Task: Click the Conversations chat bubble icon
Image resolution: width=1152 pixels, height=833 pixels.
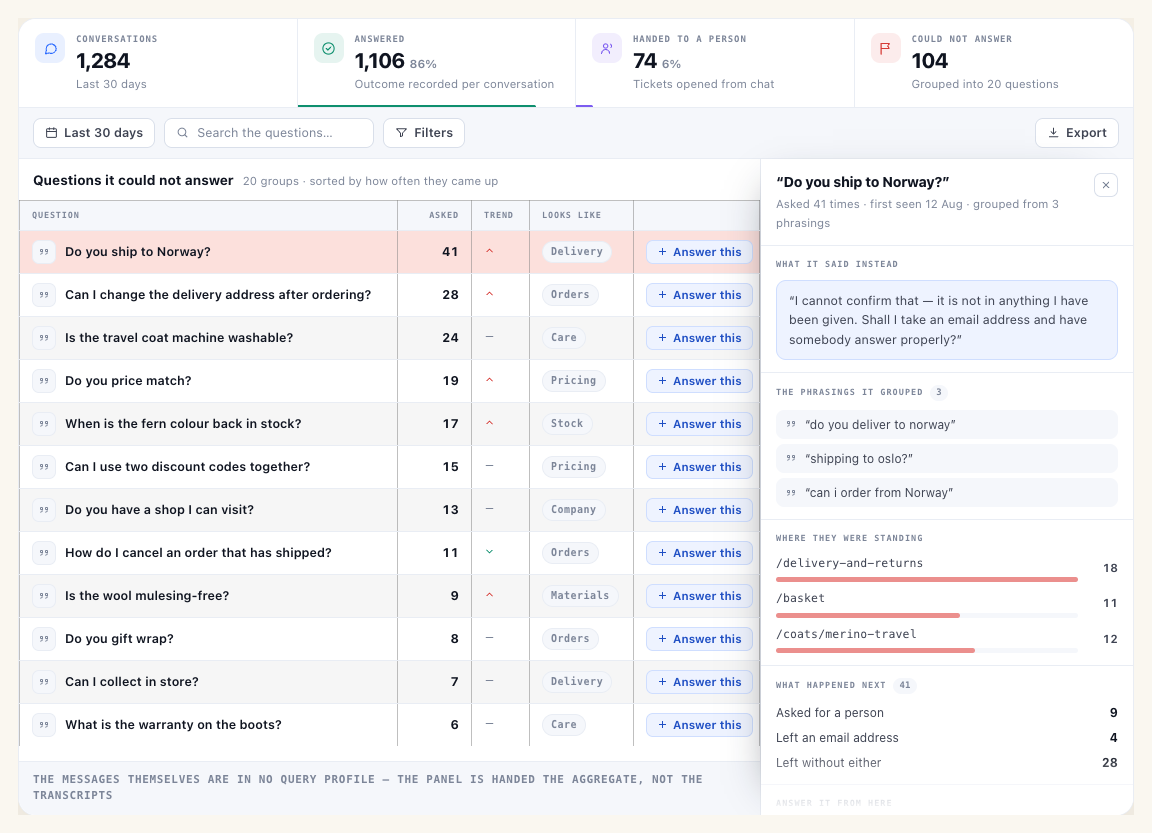Action: [50, 48]
